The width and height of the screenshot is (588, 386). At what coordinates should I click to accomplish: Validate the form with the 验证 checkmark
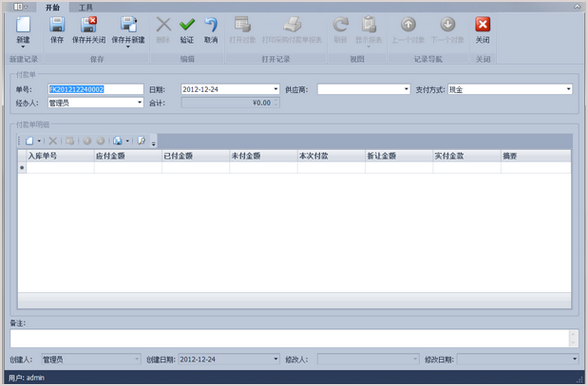pos(187,25)
